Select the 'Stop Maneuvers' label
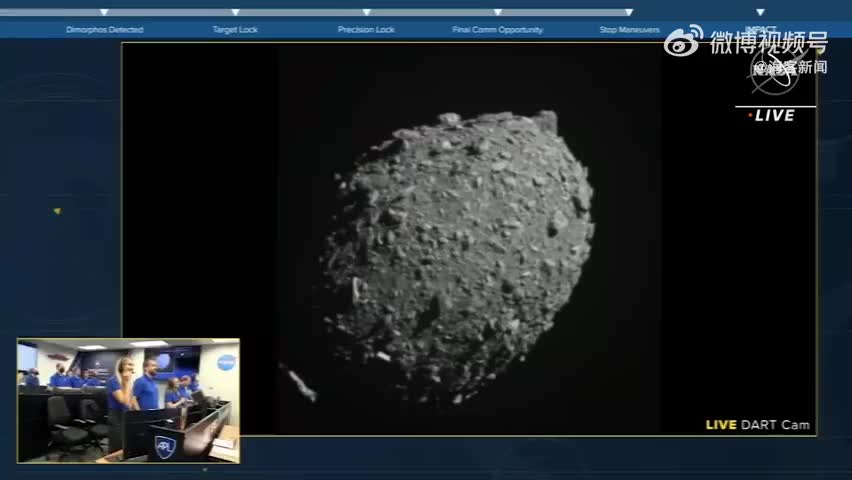Screen dimensions: 852x480 (630, 30)
